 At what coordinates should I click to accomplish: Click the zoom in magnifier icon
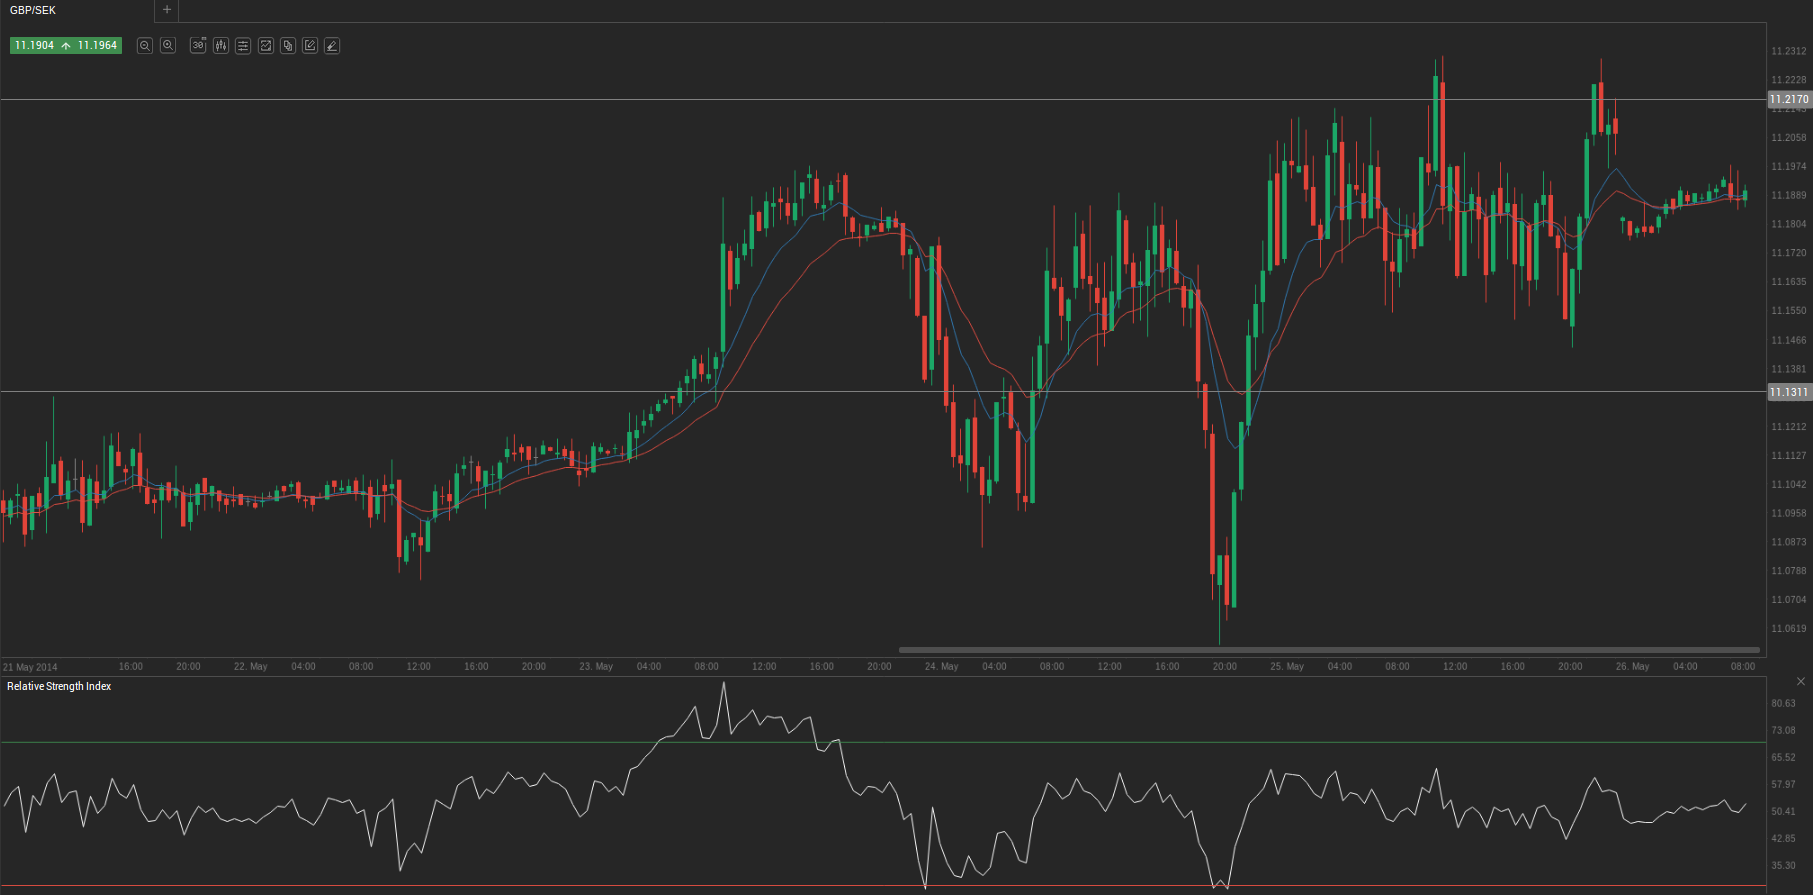(168, 46)
